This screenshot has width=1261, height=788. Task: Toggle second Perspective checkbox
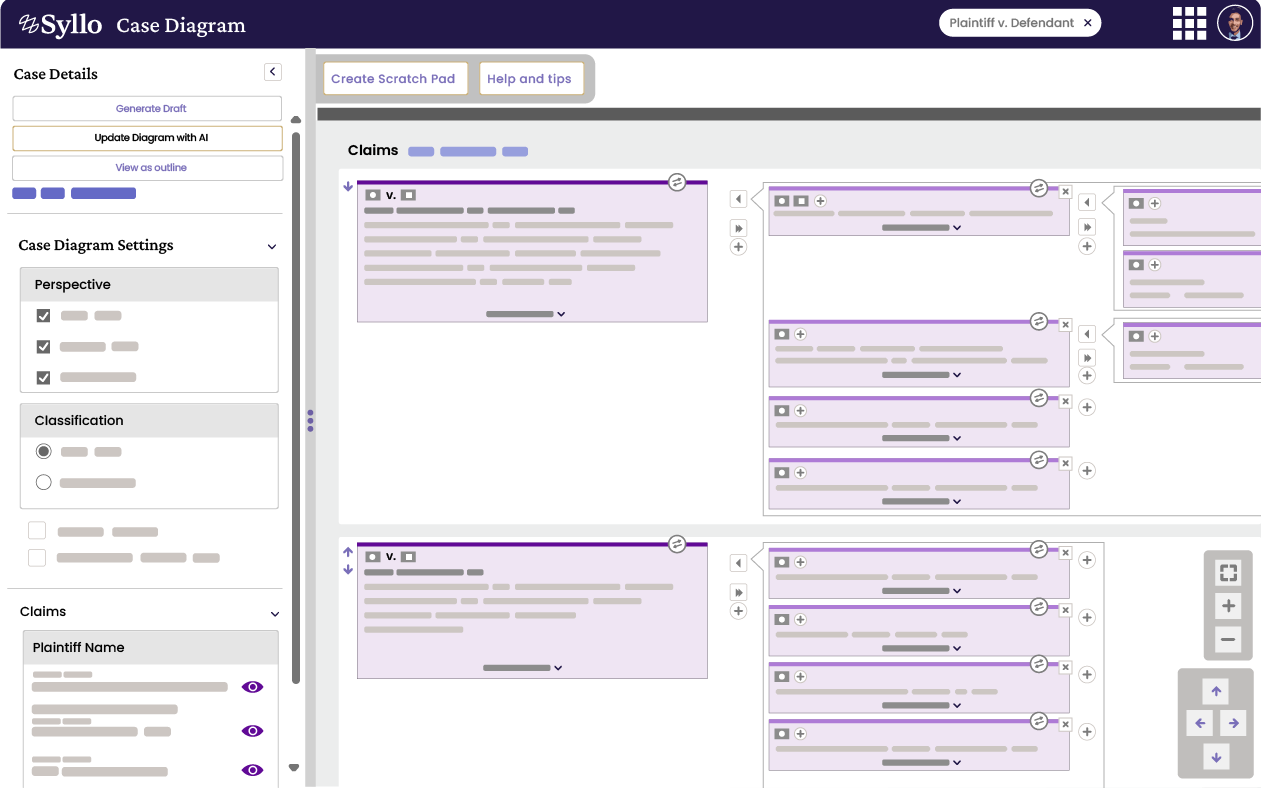point(43,347)
